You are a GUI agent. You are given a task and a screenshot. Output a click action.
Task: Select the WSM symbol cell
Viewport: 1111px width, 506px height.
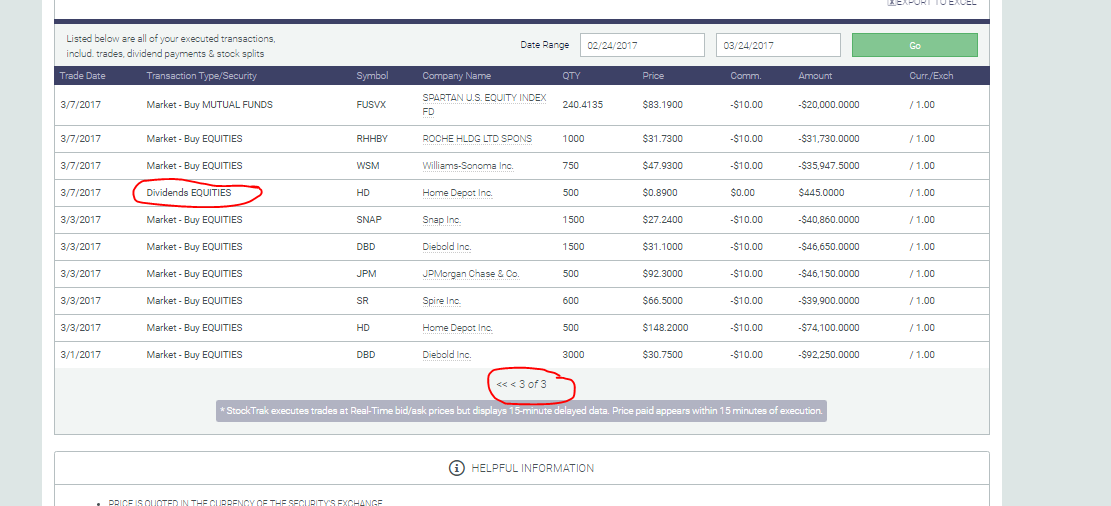point(367,166)
